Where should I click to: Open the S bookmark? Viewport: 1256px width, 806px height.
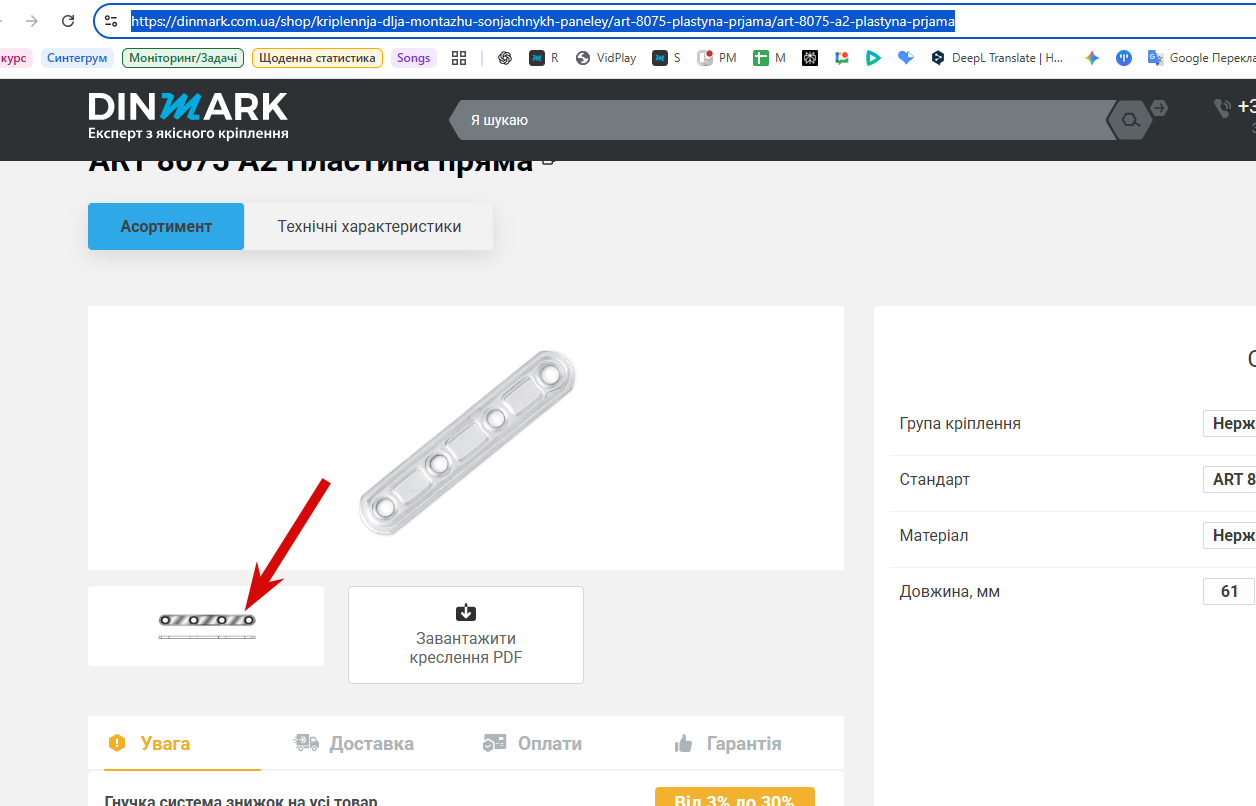coord(667,58)
